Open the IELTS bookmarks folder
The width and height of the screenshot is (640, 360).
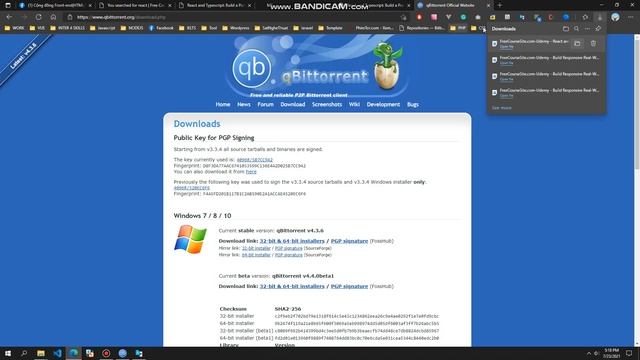[187, 28]
